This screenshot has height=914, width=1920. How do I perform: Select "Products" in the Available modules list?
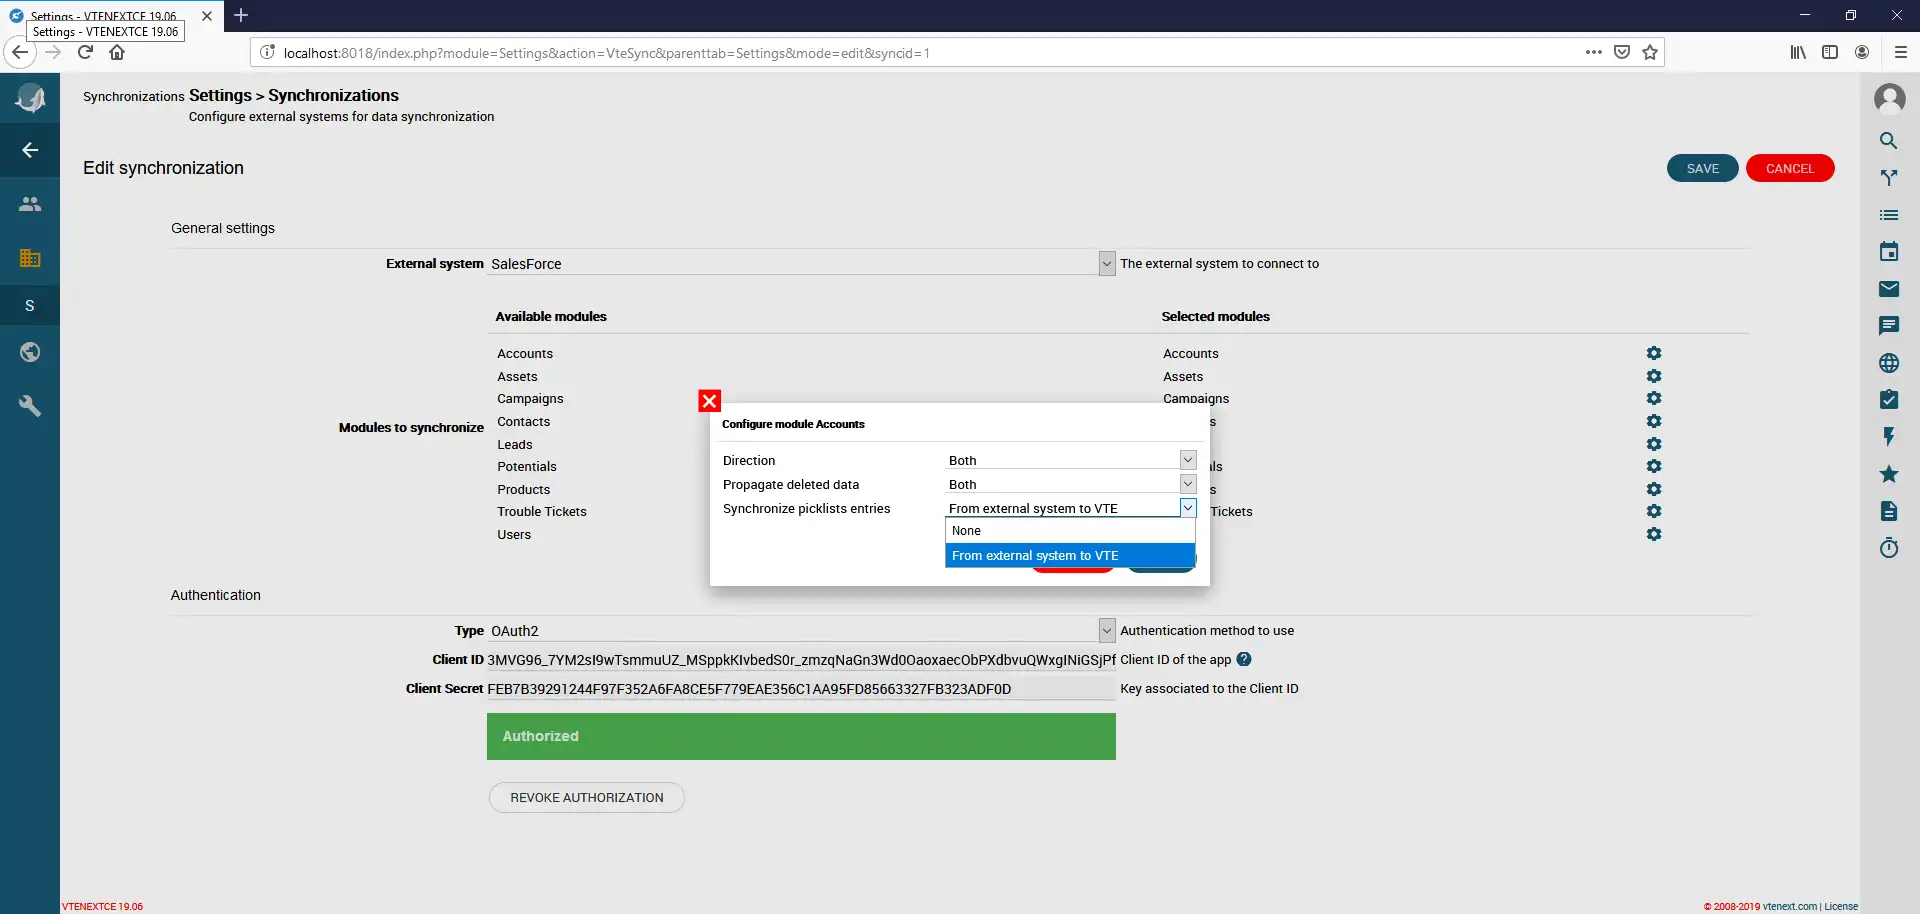click(x=524, y=490)
